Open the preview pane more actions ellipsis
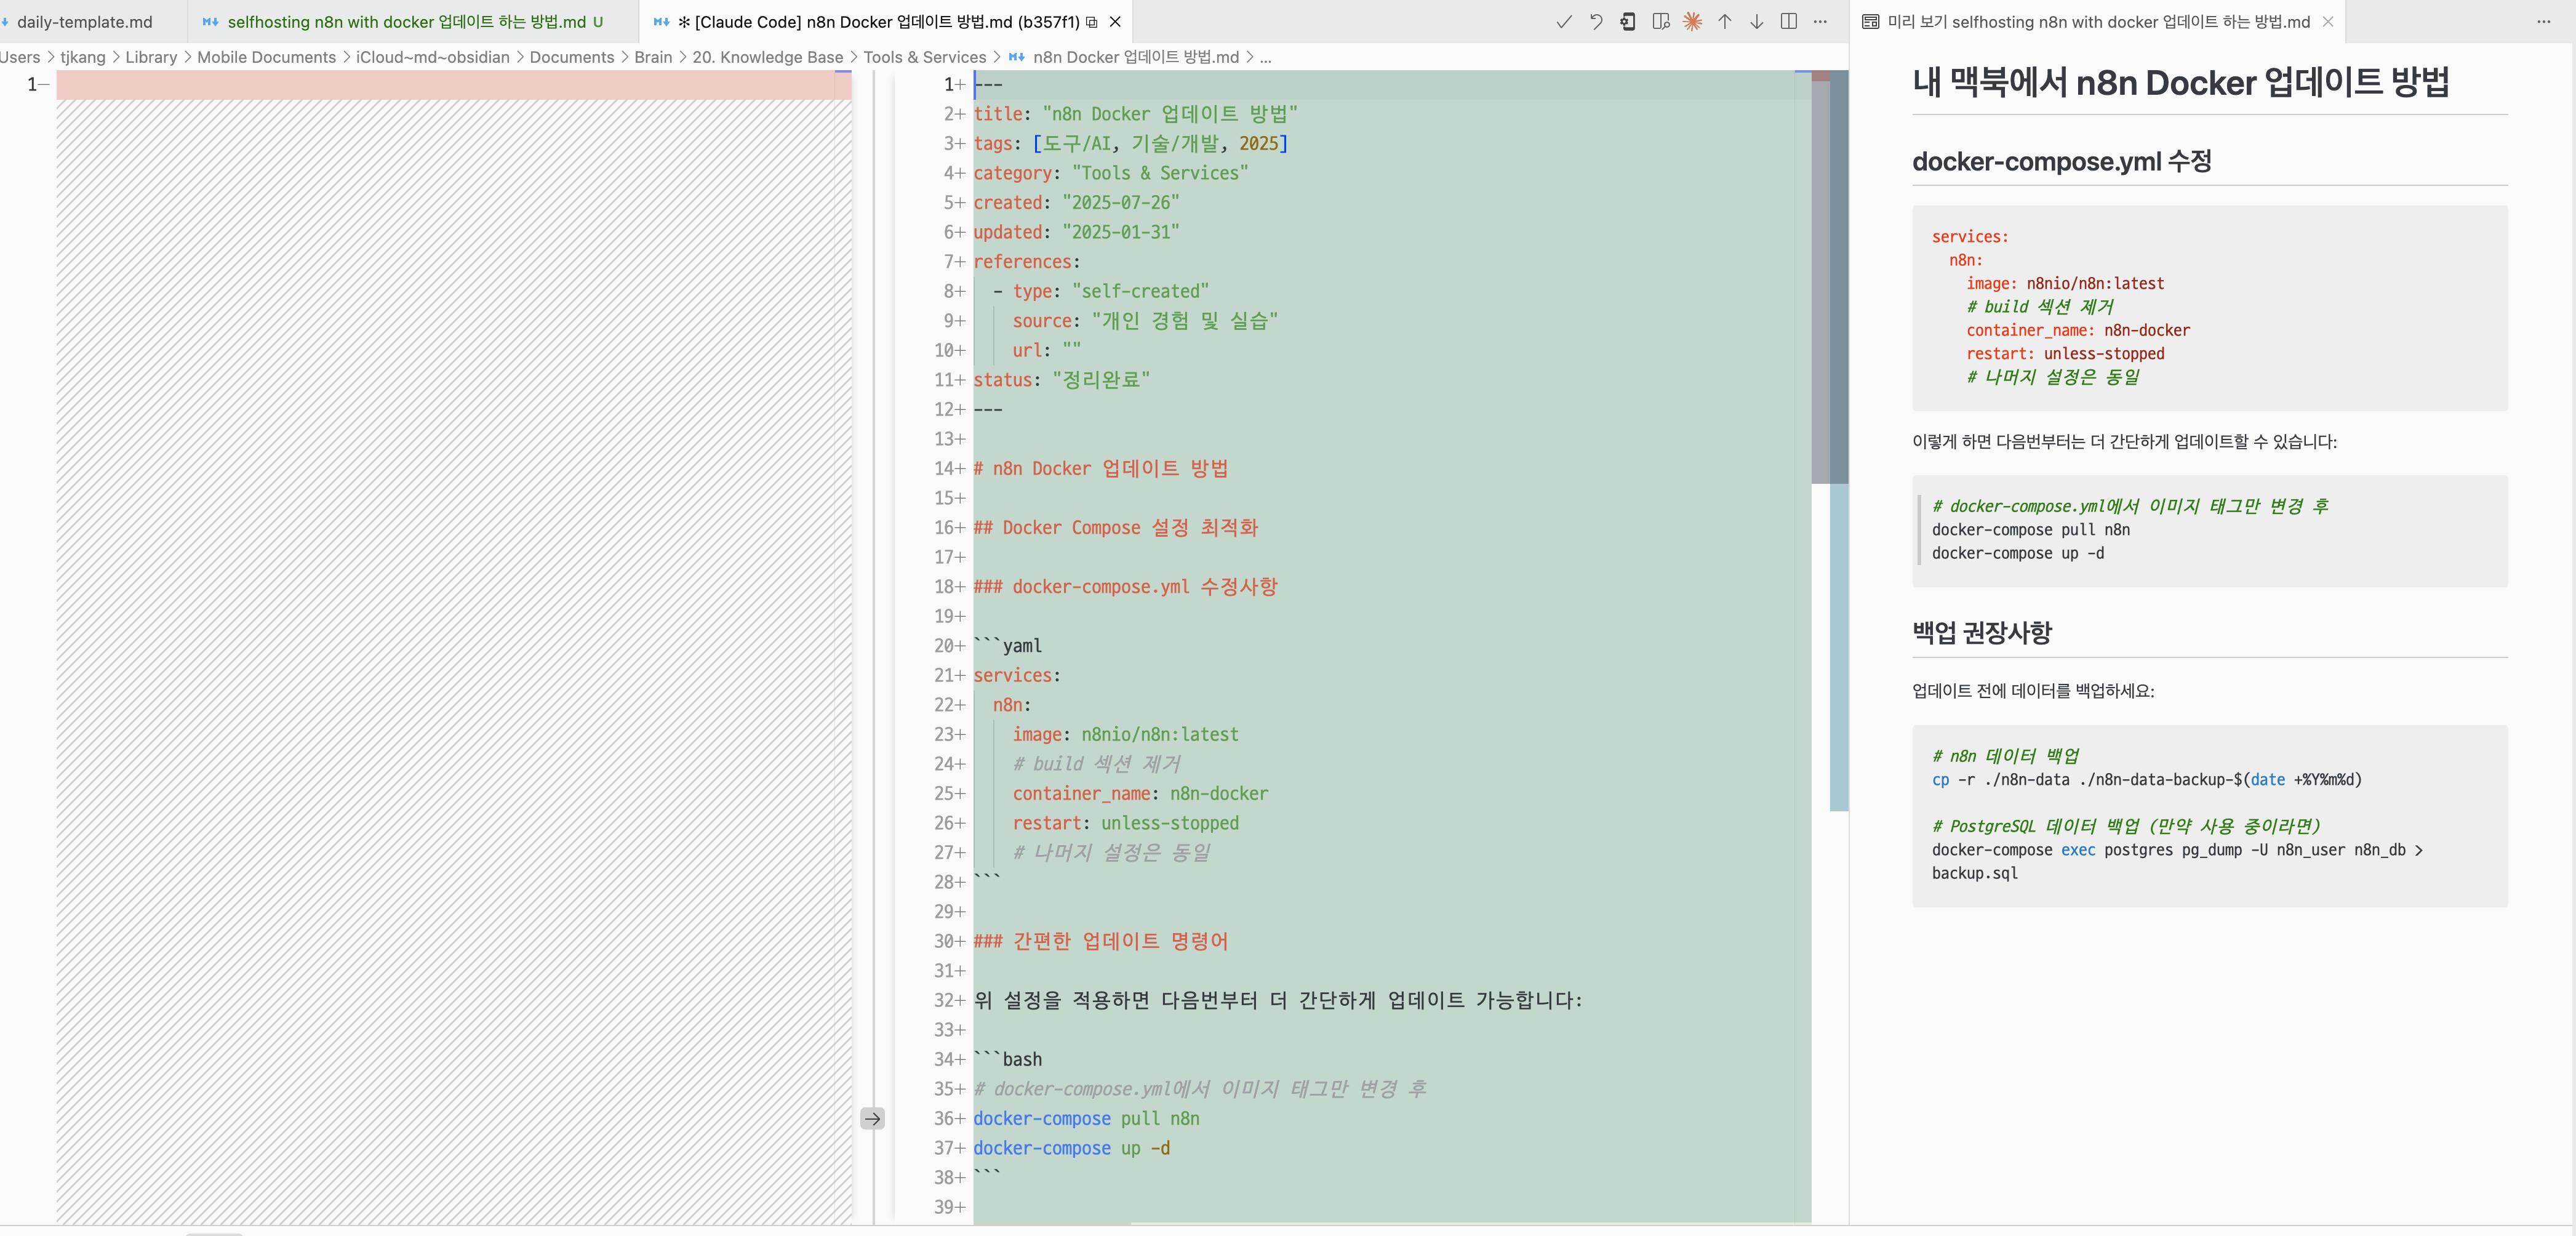Image resolution: width=2576 pixels, height=1236 pixels. point(2543,21)
